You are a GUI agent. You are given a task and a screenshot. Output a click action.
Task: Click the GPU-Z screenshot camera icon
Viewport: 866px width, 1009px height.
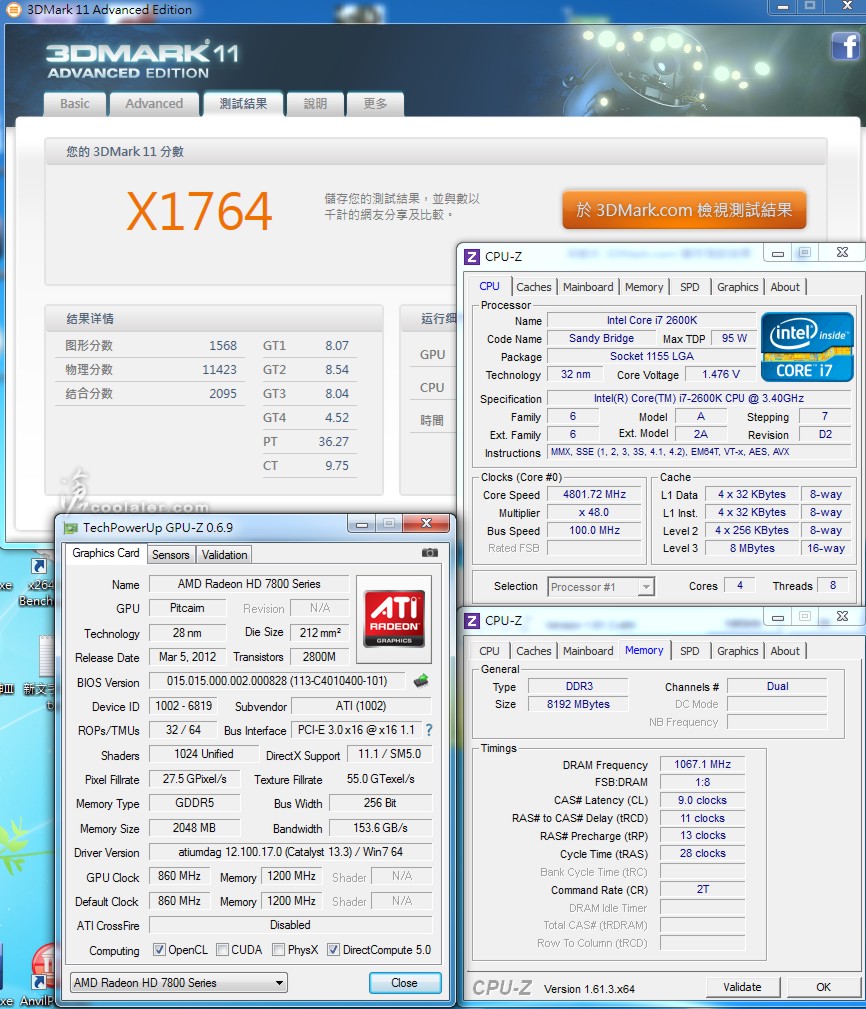point(430,553)
